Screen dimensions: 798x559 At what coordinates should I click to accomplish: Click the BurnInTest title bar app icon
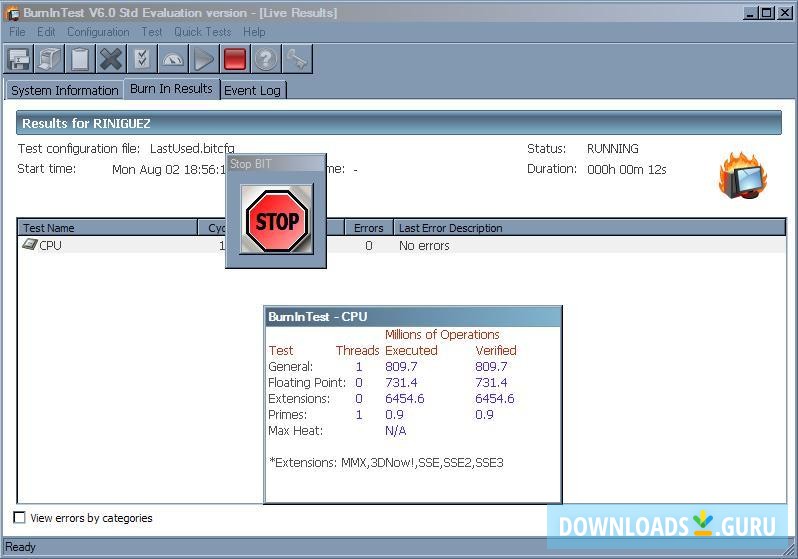pos(11,13)
